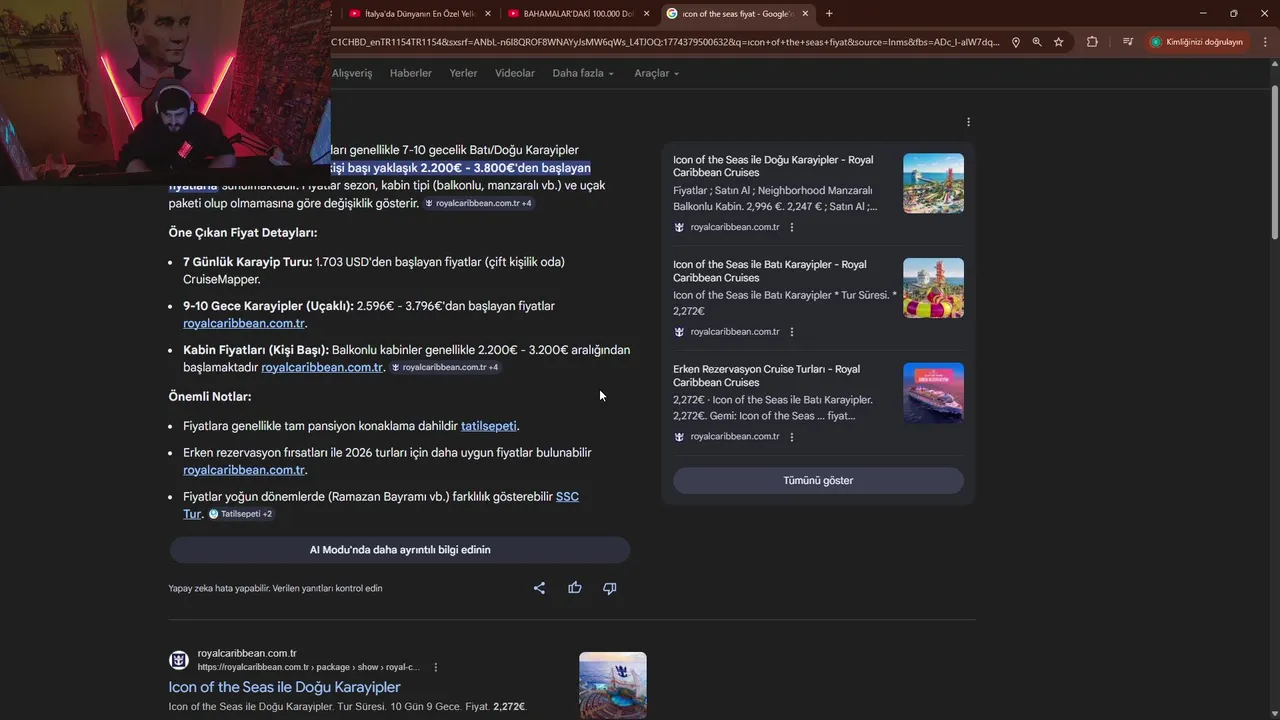Open the Haberler search filter
The image size is (1280, 720).
(411, 73)
